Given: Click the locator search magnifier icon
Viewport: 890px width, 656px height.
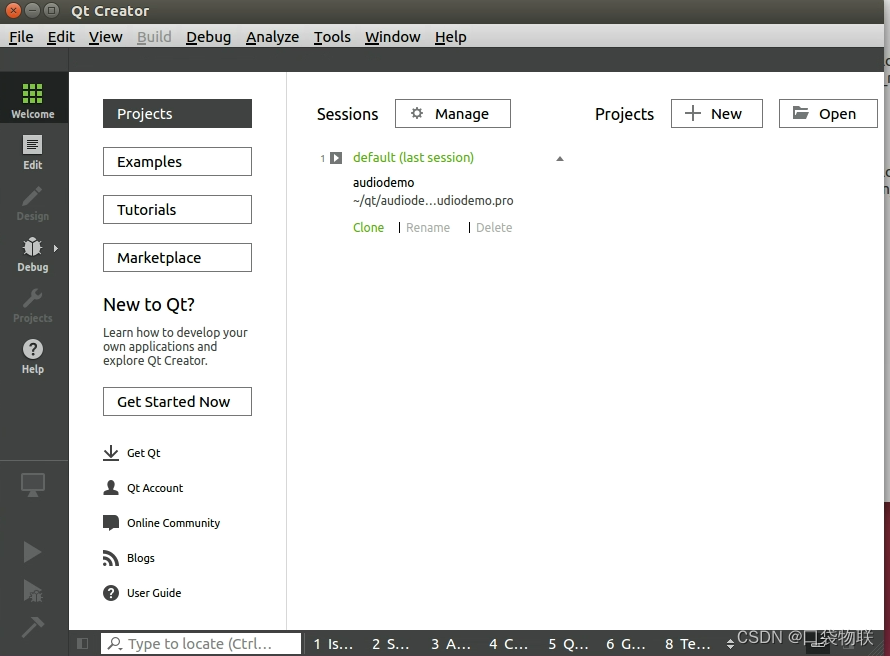Looking at the screenshot, I should click(115, 644).
